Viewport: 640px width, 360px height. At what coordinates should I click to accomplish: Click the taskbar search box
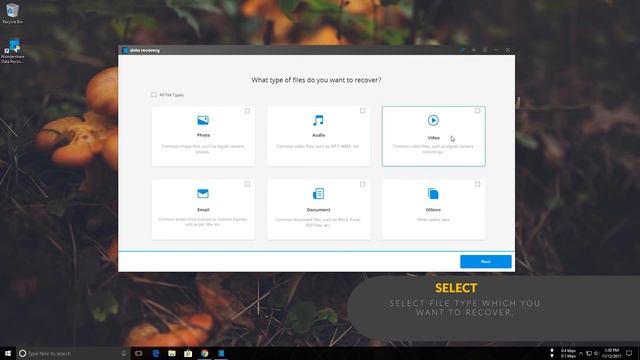pos(73,353)
